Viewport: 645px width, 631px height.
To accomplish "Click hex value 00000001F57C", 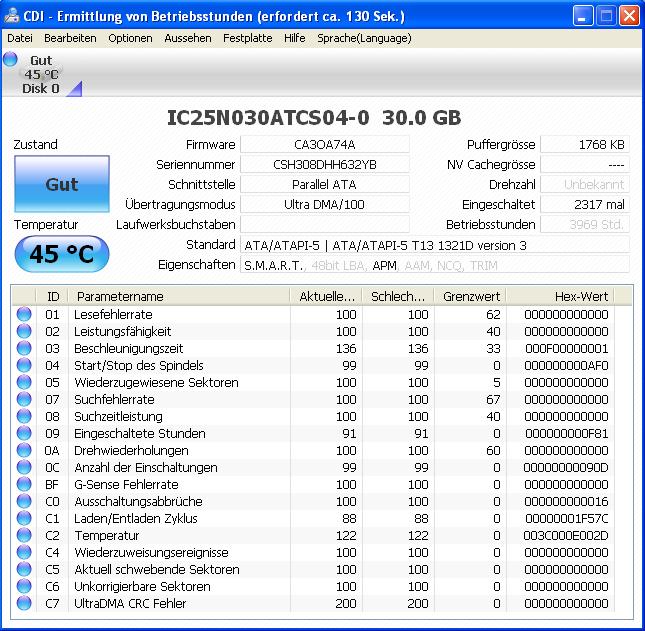I will click(x=566, y=518).
